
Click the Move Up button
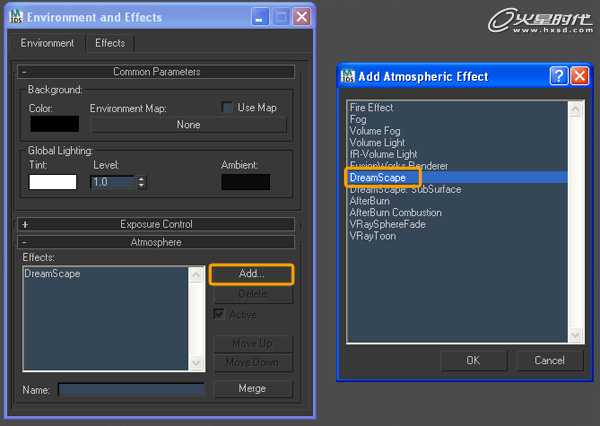point(253,343)
